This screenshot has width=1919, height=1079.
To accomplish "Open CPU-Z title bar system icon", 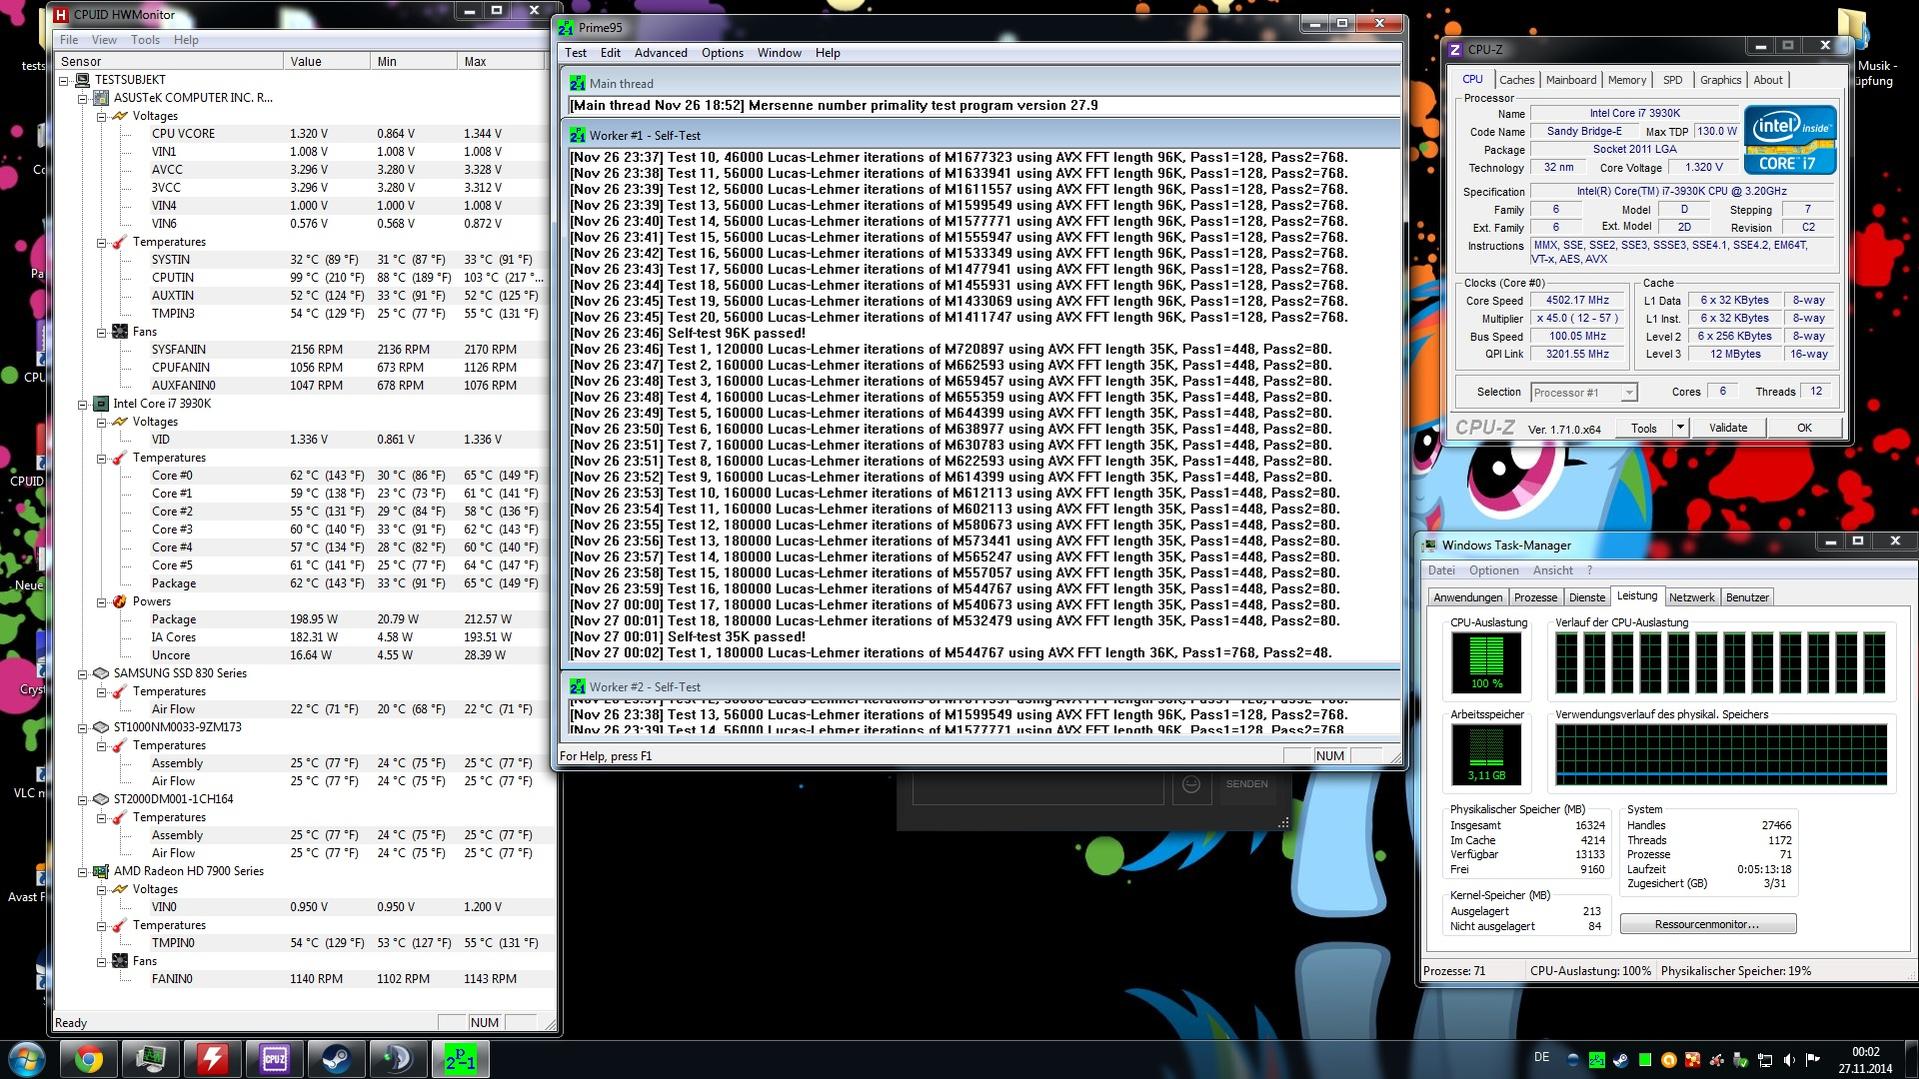I will [x=1455, y=49].
